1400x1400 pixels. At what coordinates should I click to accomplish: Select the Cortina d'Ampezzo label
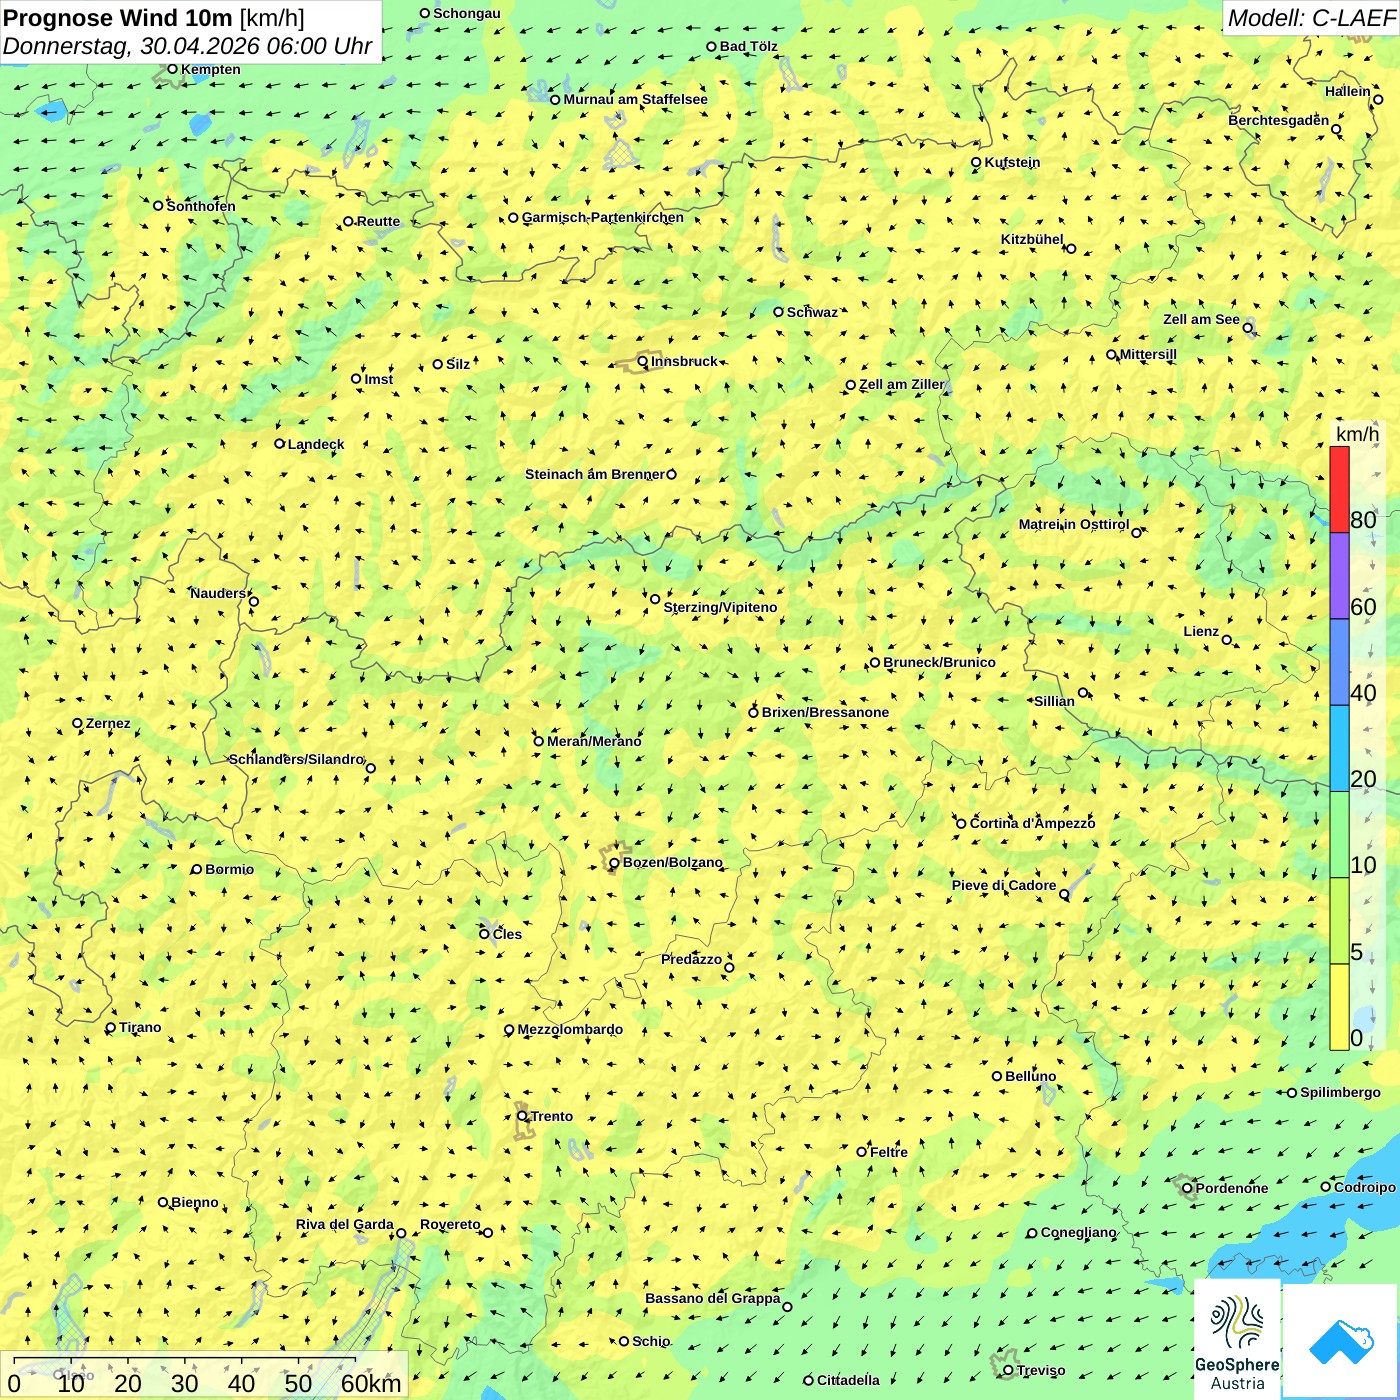tap(1032, 824)
